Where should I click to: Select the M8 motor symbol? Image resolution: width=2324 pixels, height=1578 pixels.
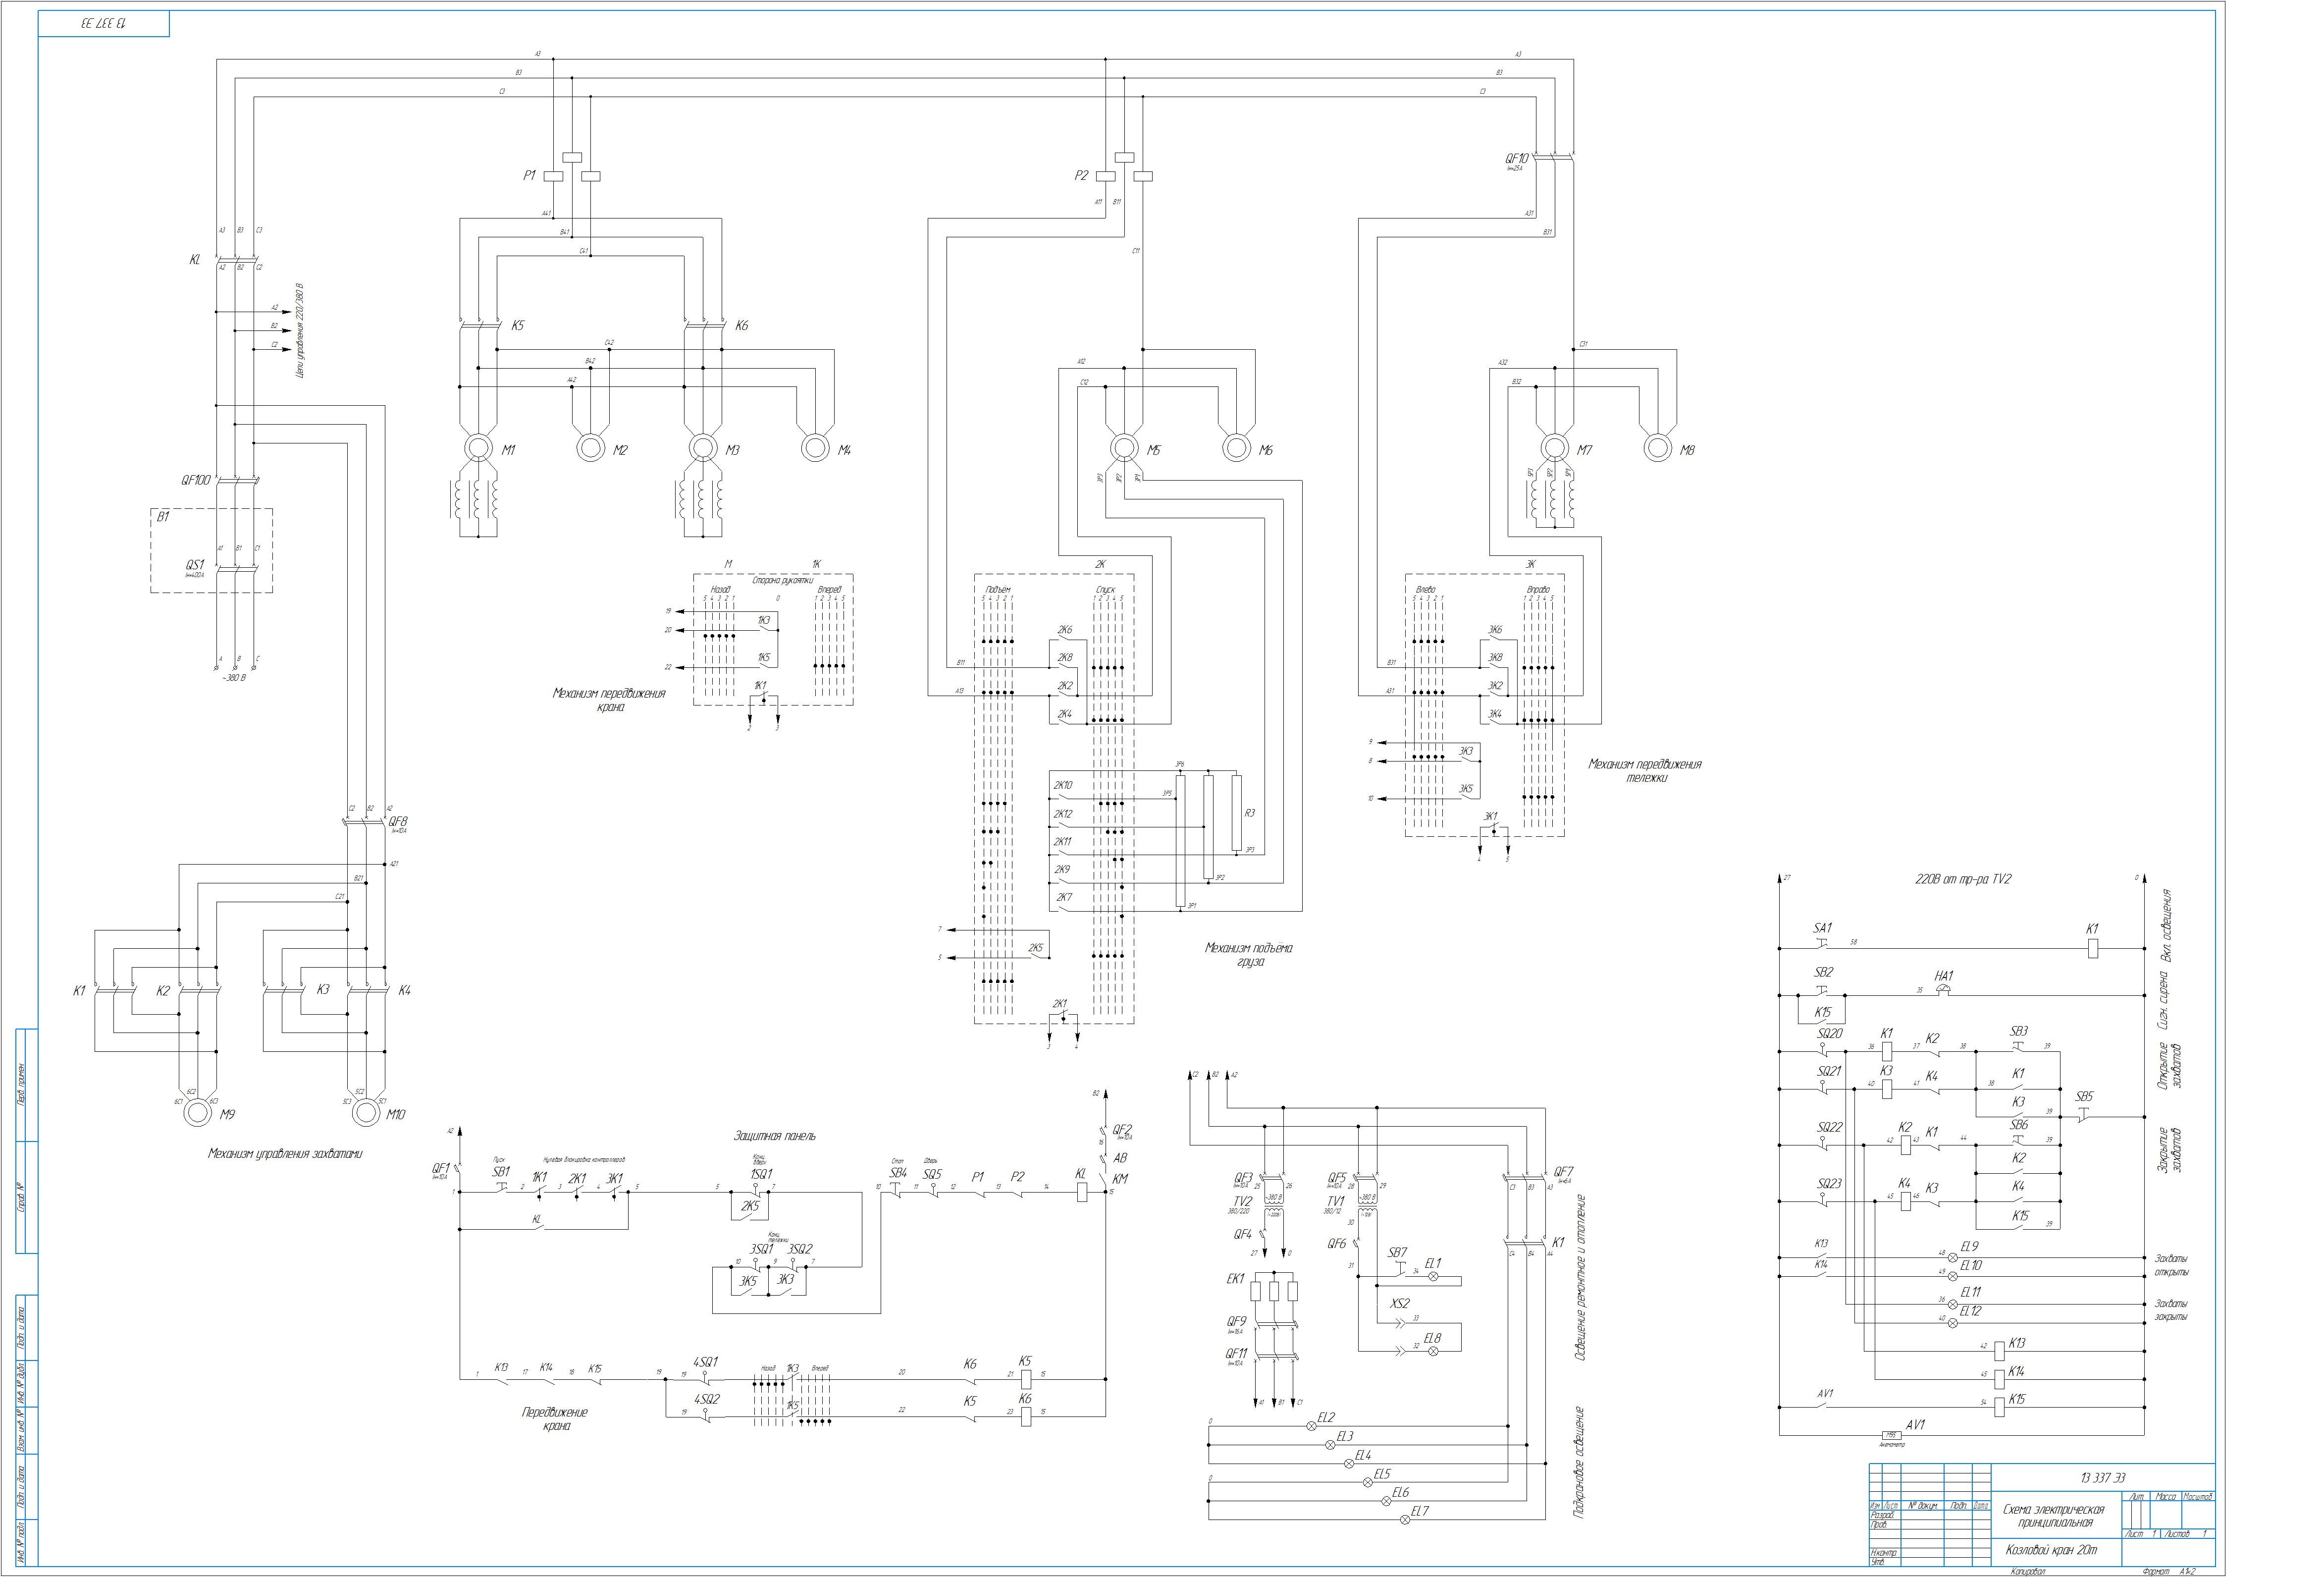[x=1657, y=448]
